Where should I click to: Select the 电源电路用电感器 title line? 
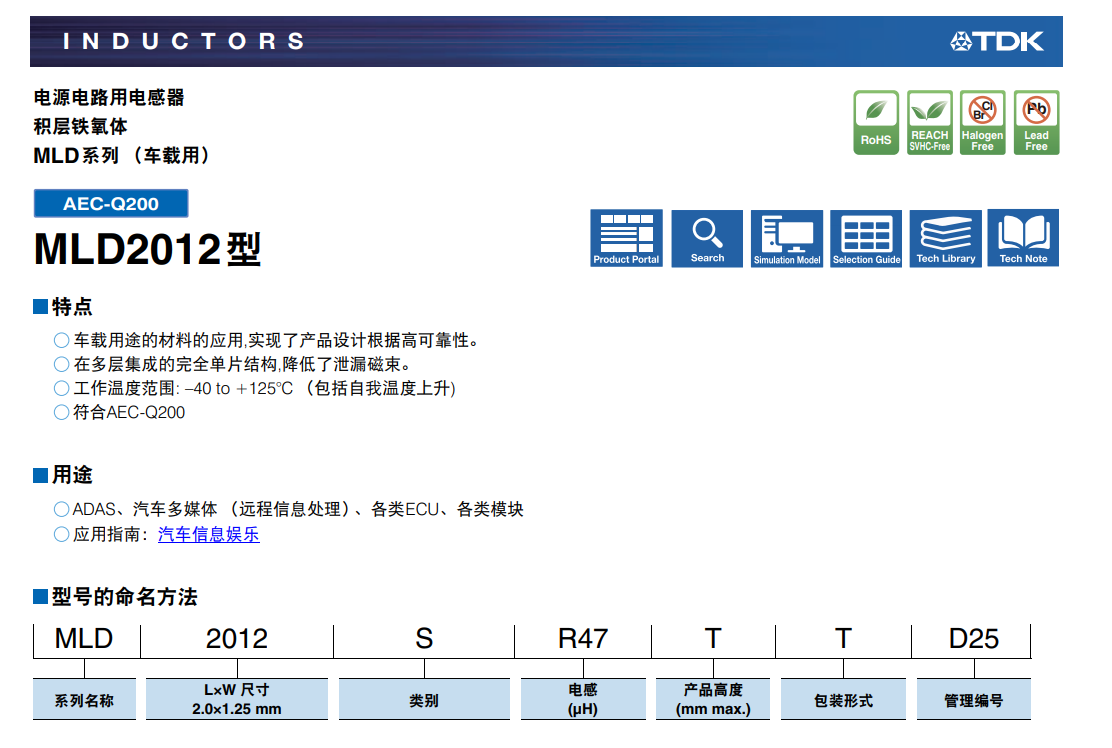click(x=109, y=97)
